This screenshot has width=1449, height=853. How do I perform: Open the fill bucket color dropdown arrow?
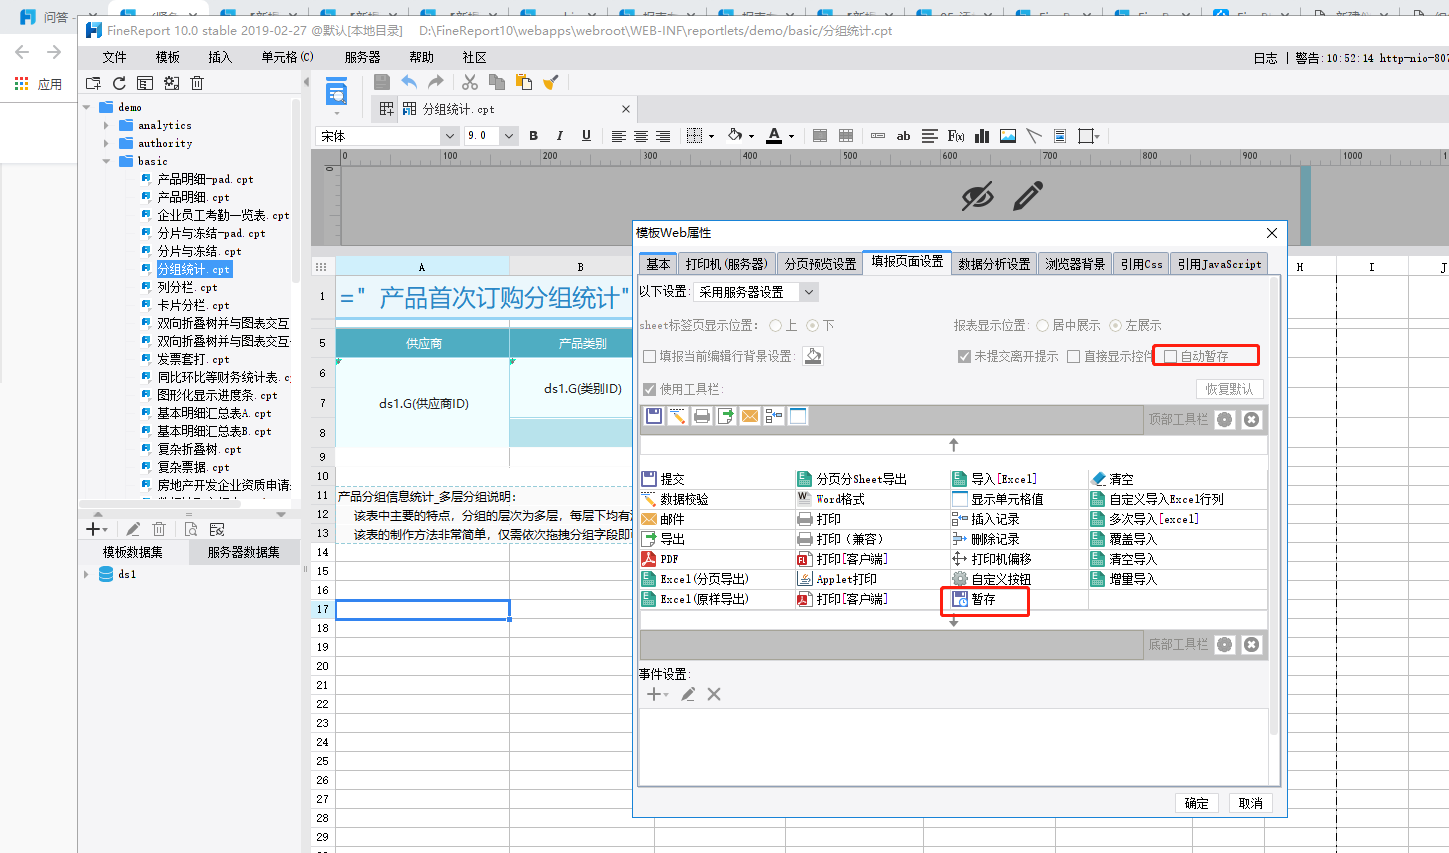751,137
